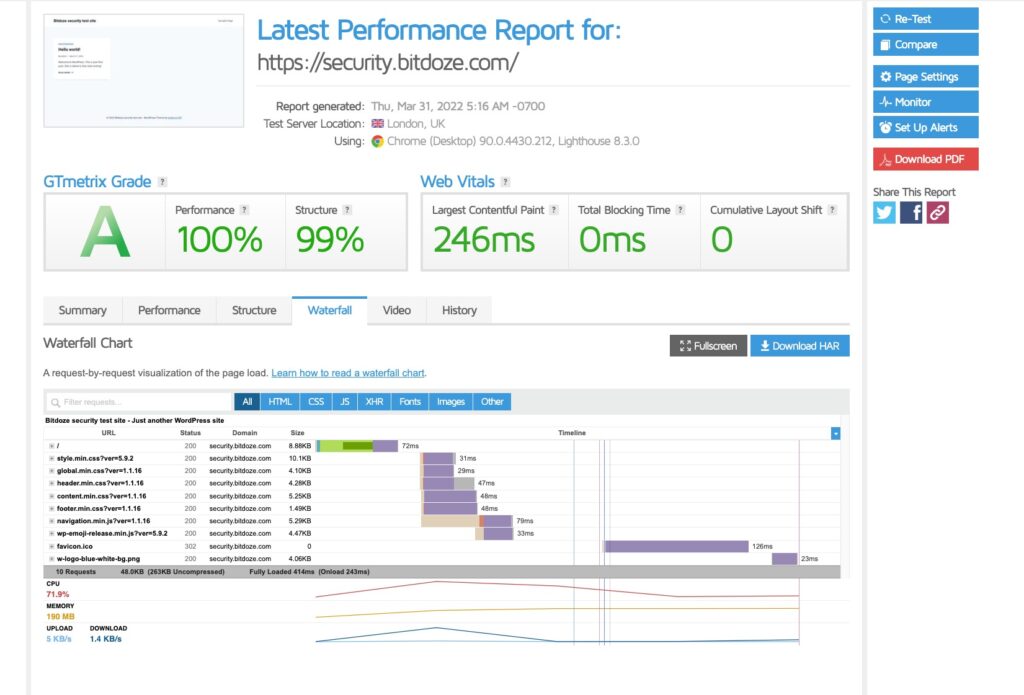Open the waterfall chart in Fullscreen

(708, 346)
